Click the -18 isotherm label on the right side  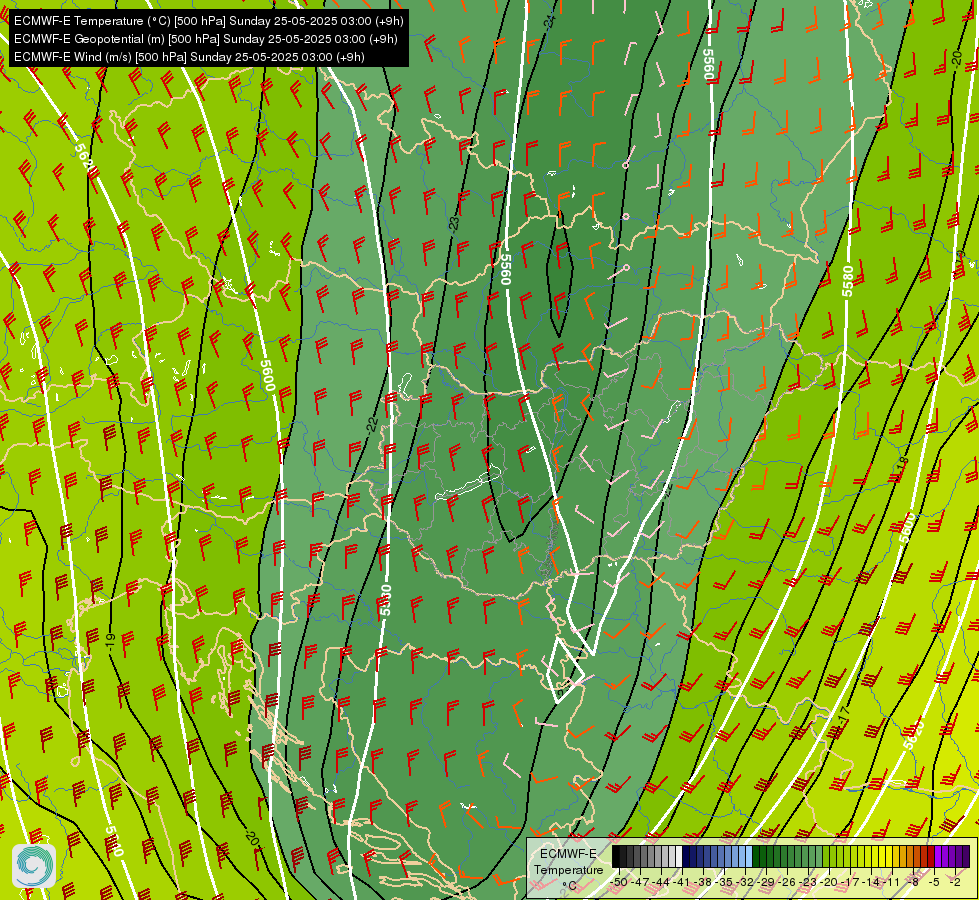coord(902,465)
